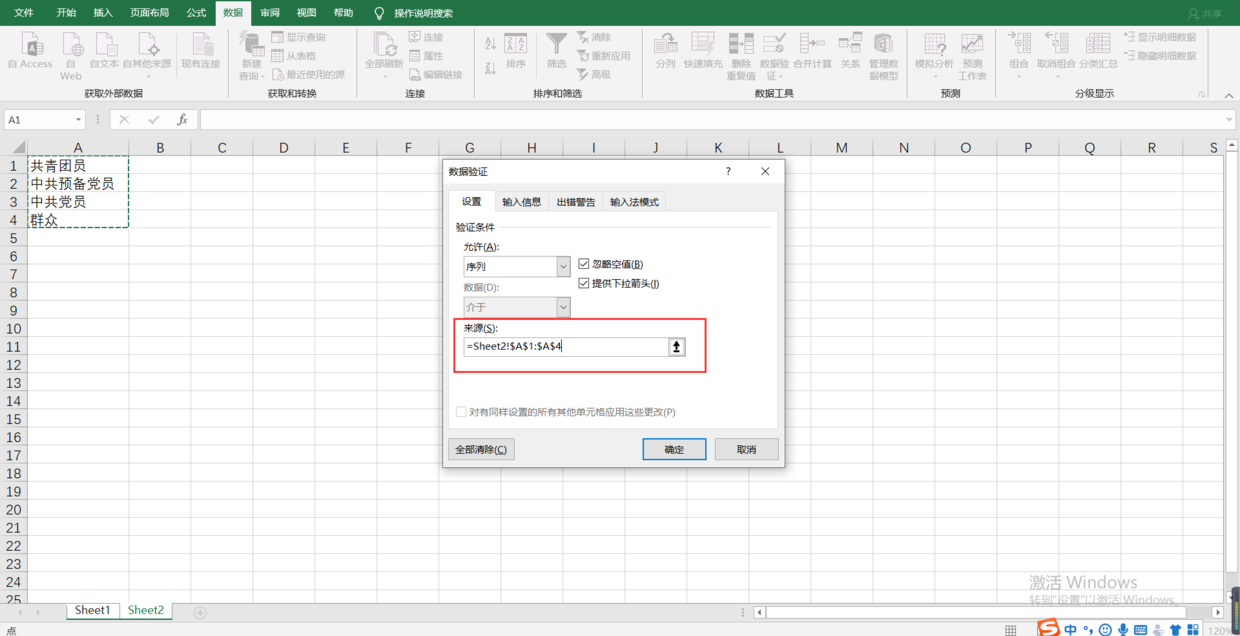Switch to the 公式 ribbon tab
This screenshot has height=636, width=1240.
pyautogui.click(x=196, y=13)
